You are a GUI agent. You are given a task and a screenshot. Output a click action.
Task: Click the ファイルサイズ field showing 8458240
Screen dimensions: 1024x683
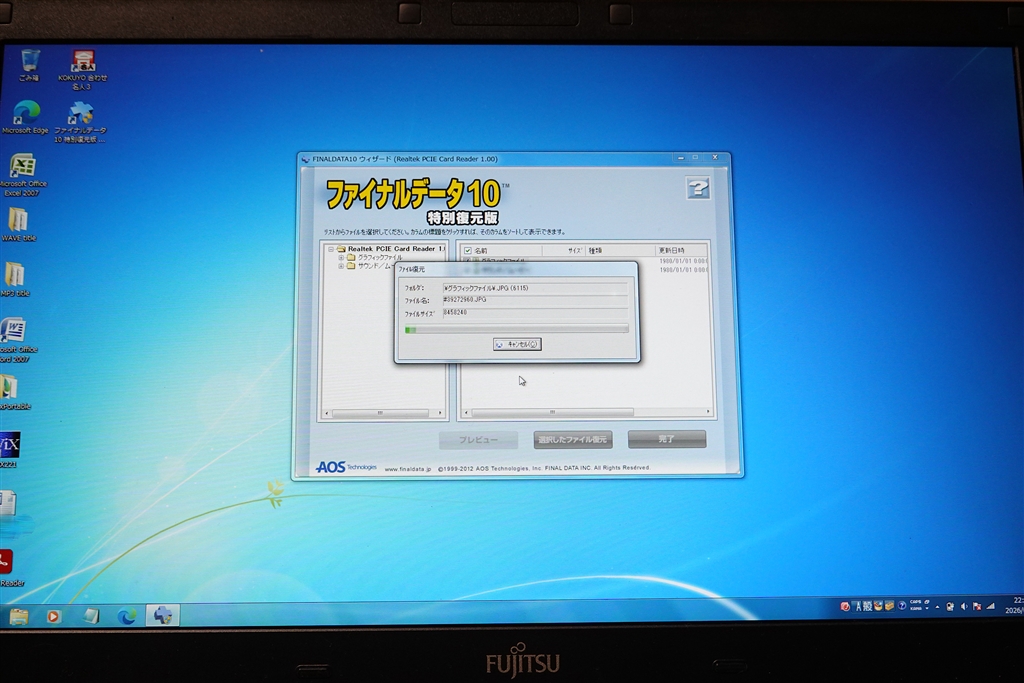pyautogui.click(x=535, y=313)
